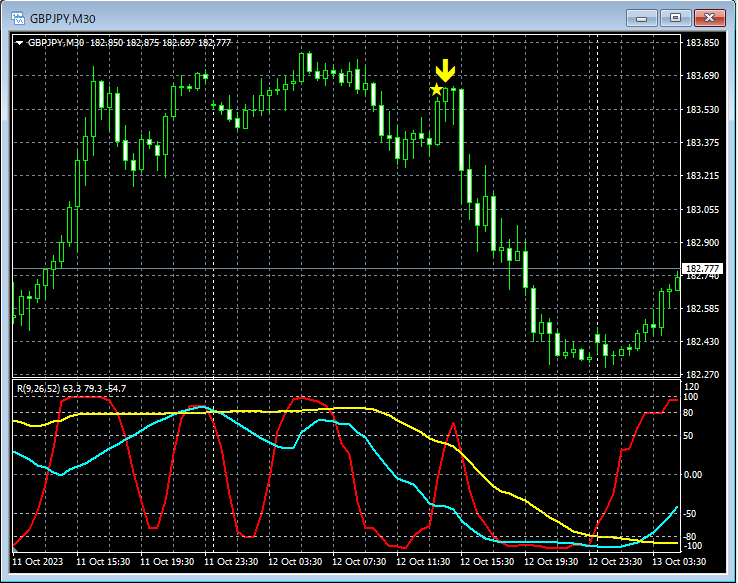Click the 13 Oct 03:30 time label
Screen dimensions: 738x583
[x=679, y=562]
